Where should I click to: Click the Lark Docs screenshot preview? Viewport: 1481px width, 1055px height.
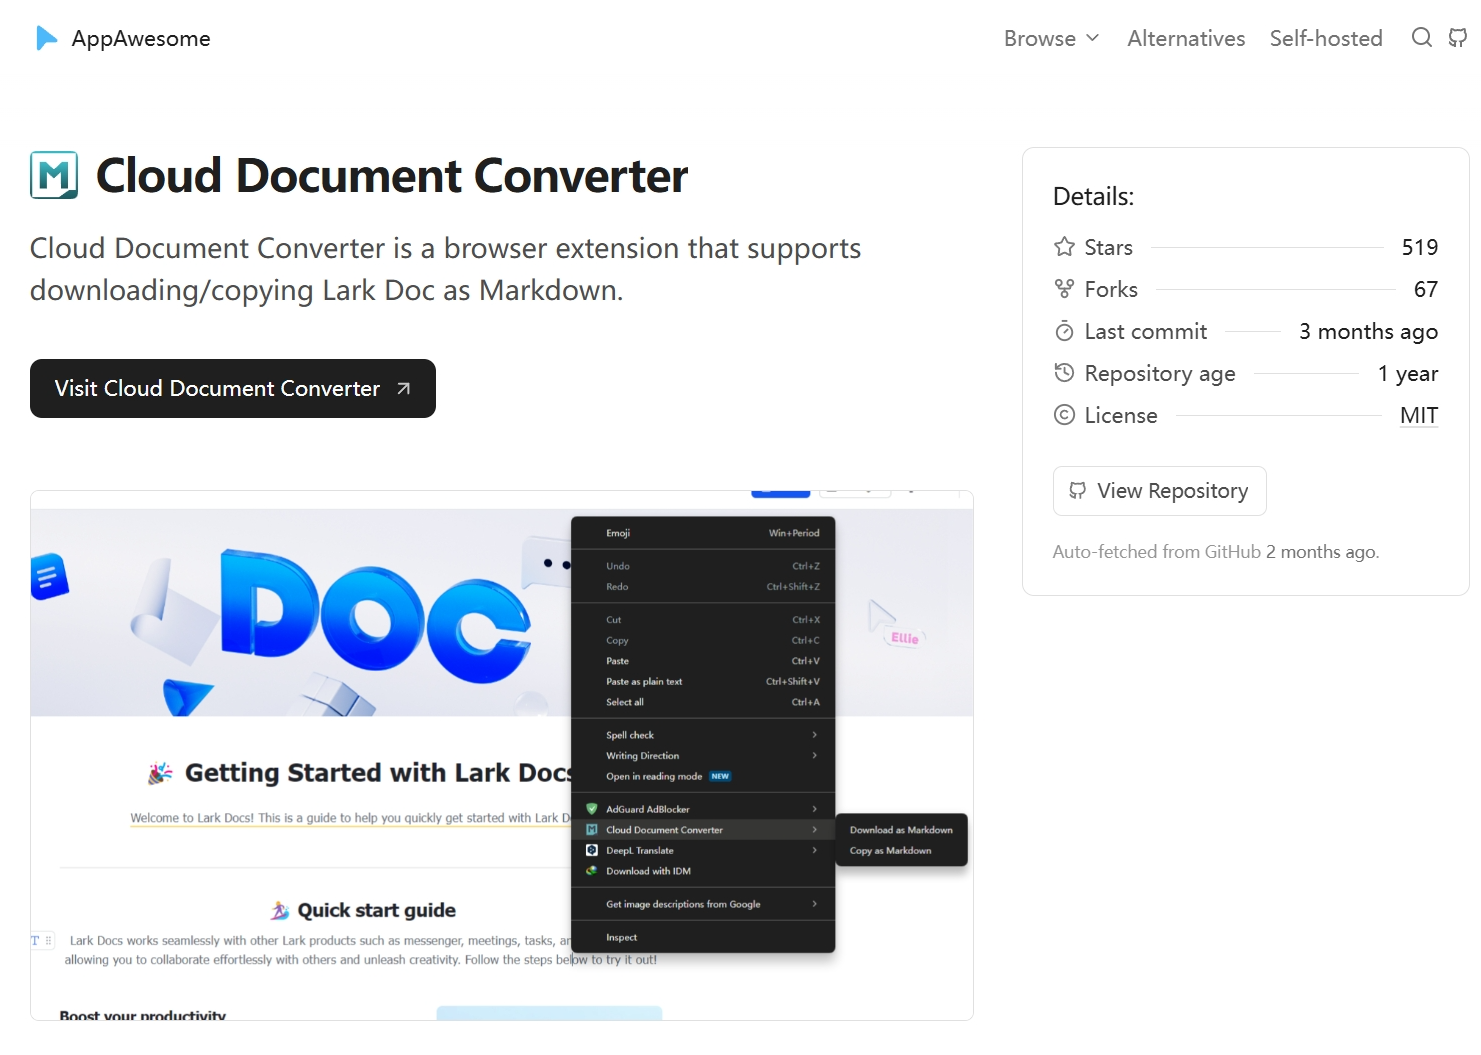pos(502,755)
